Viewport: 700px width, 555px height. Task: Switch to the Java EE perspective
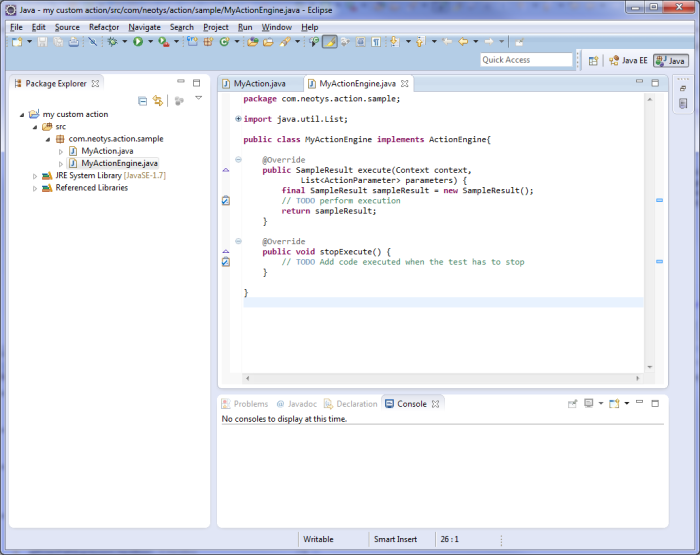[x=629, y=61]
